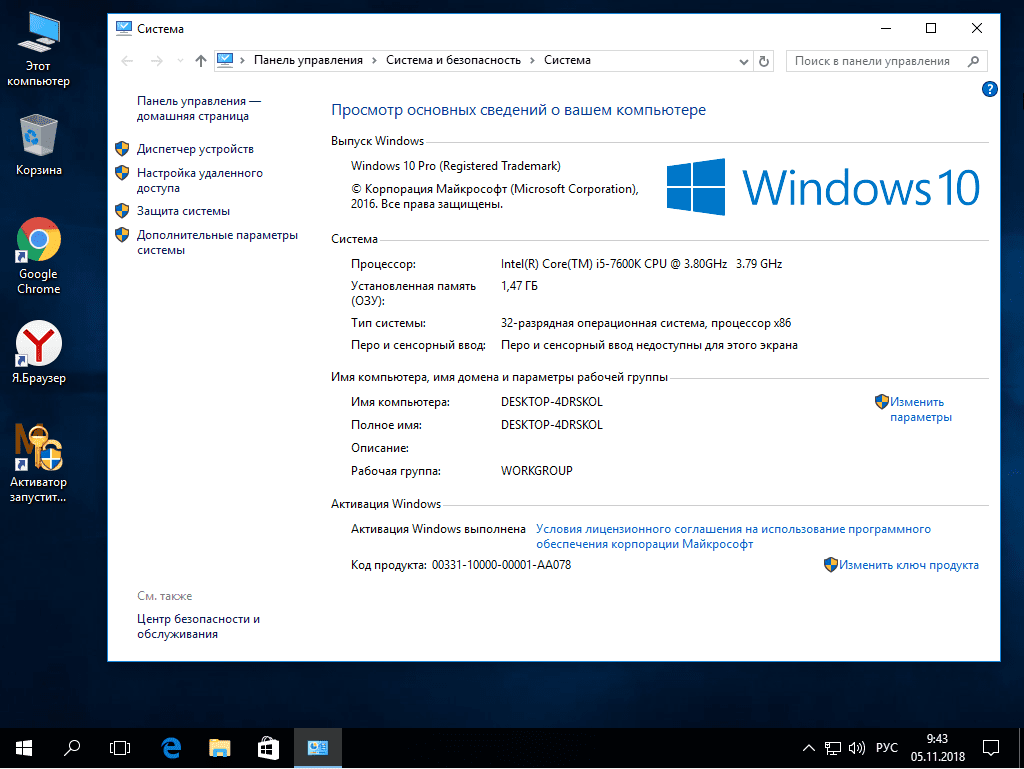1024x769 pixels.
Task: Click the Windows Start button
Action: pyautogui.click(x=24, y=748)
